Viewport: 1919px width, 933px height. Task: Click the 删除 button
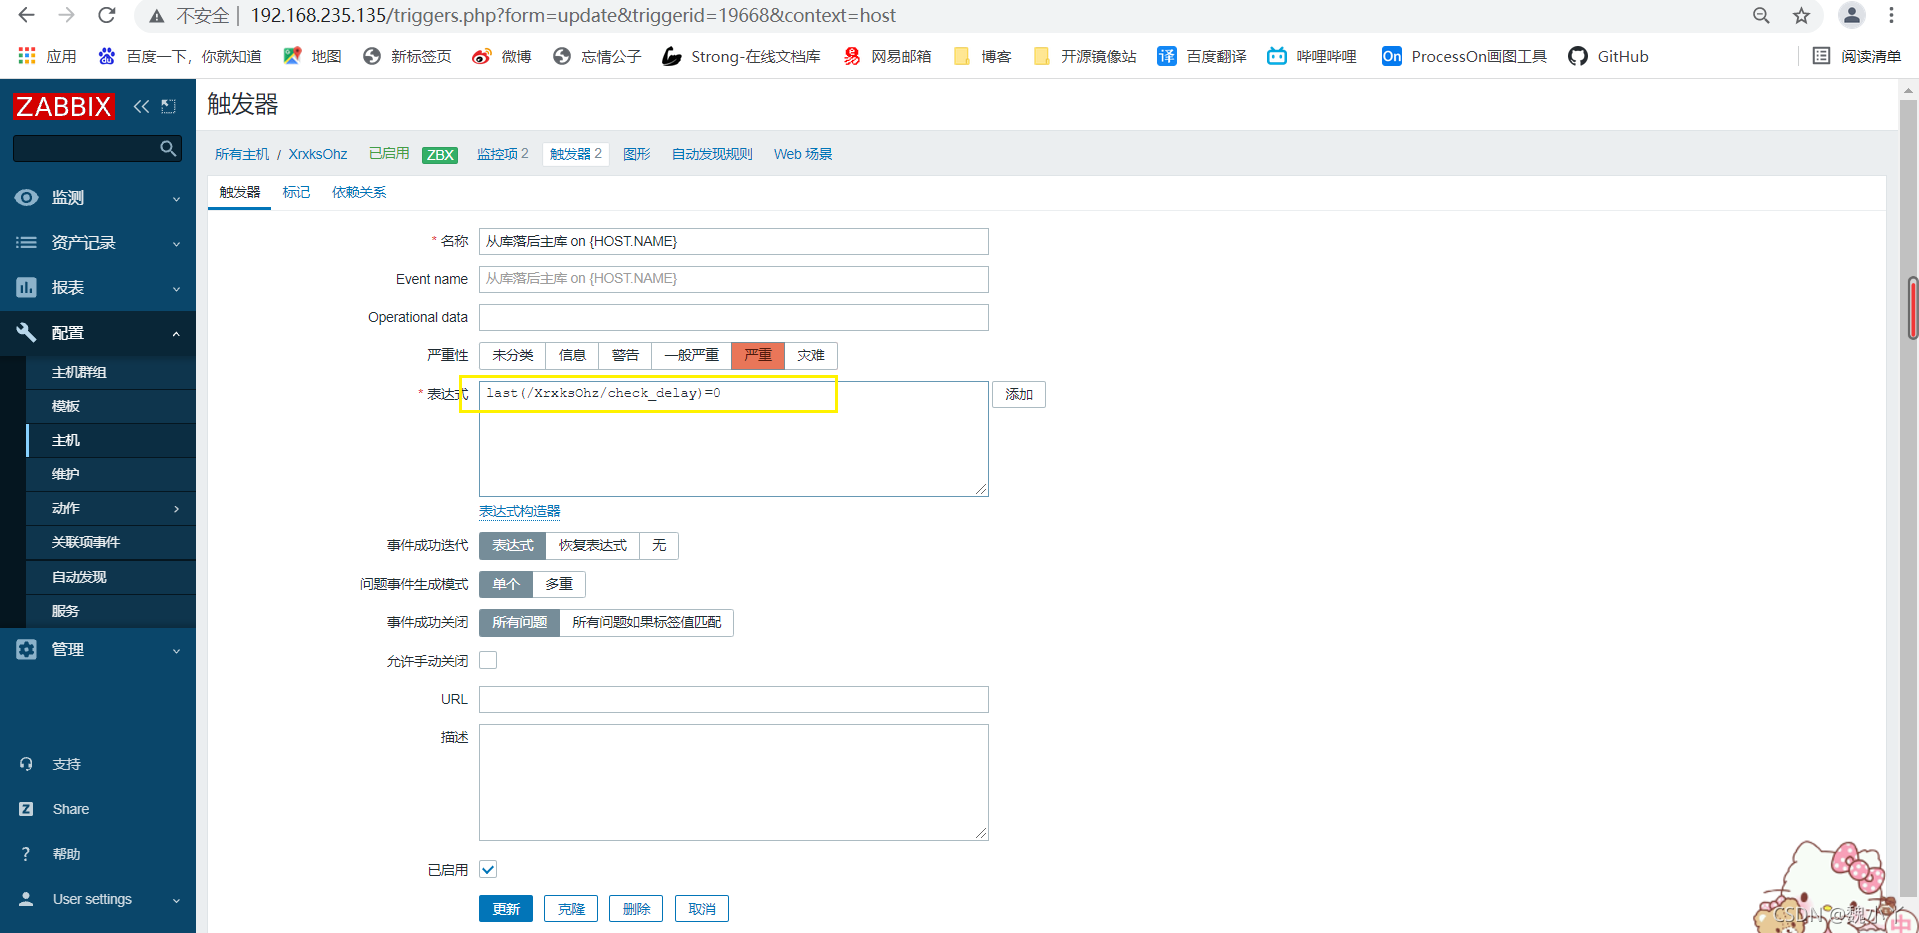pos(636,909)
